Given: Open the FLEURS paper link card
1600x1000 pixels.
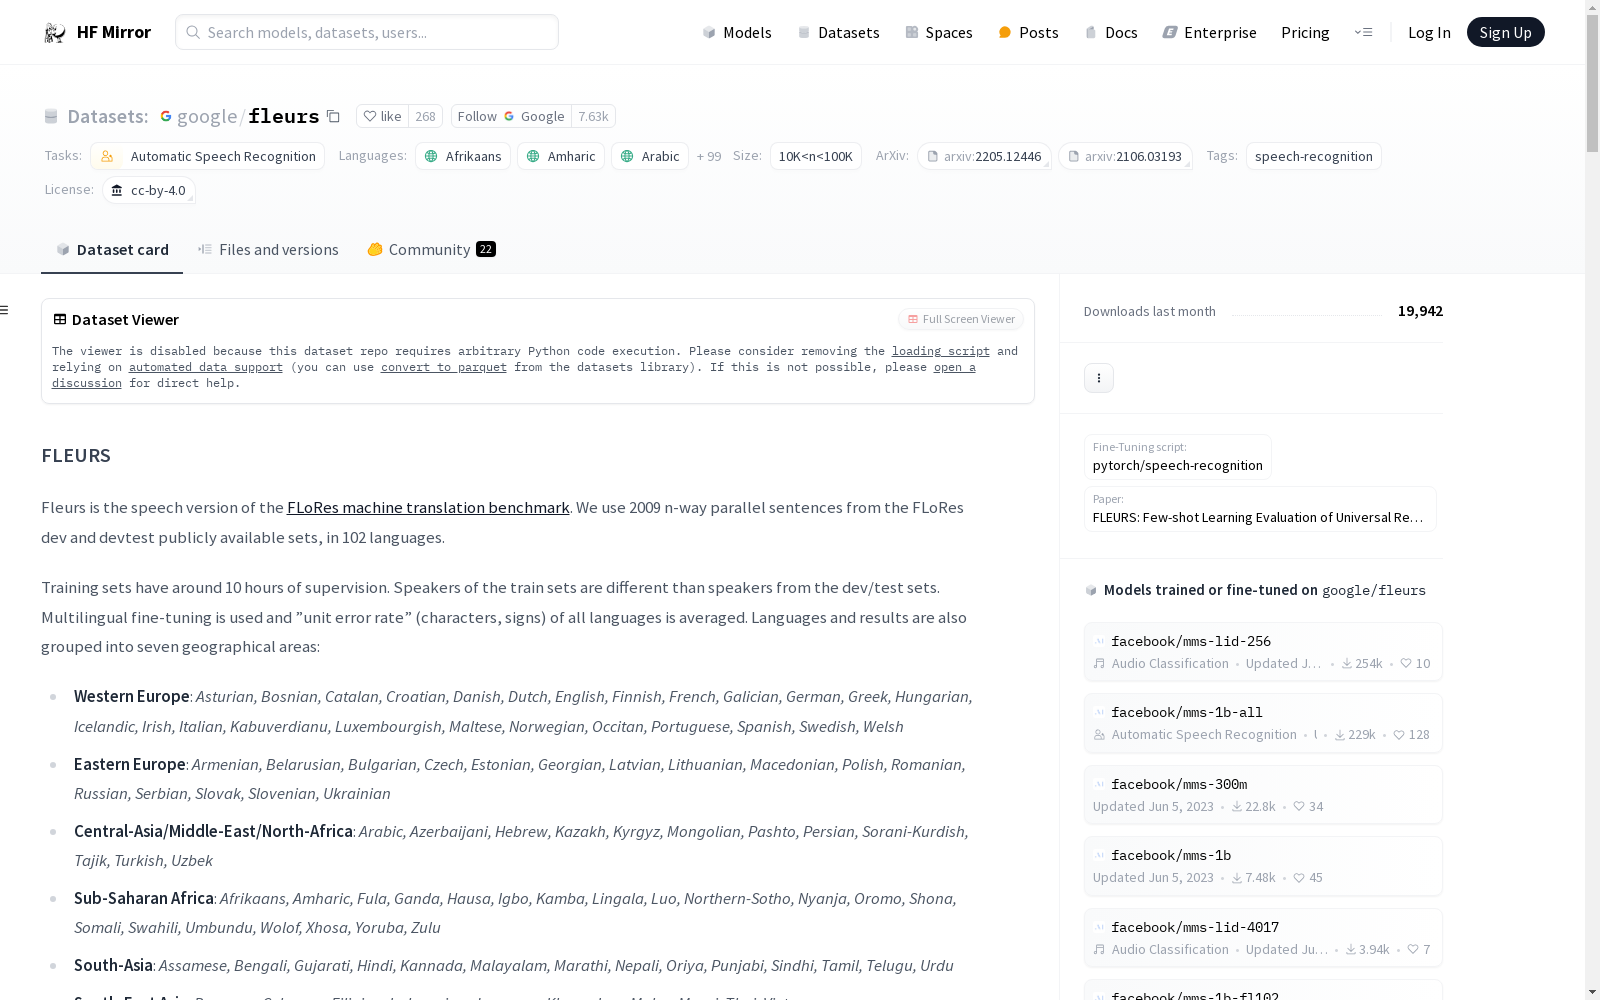Looking at the screenshot, I should coord(1260,509).
